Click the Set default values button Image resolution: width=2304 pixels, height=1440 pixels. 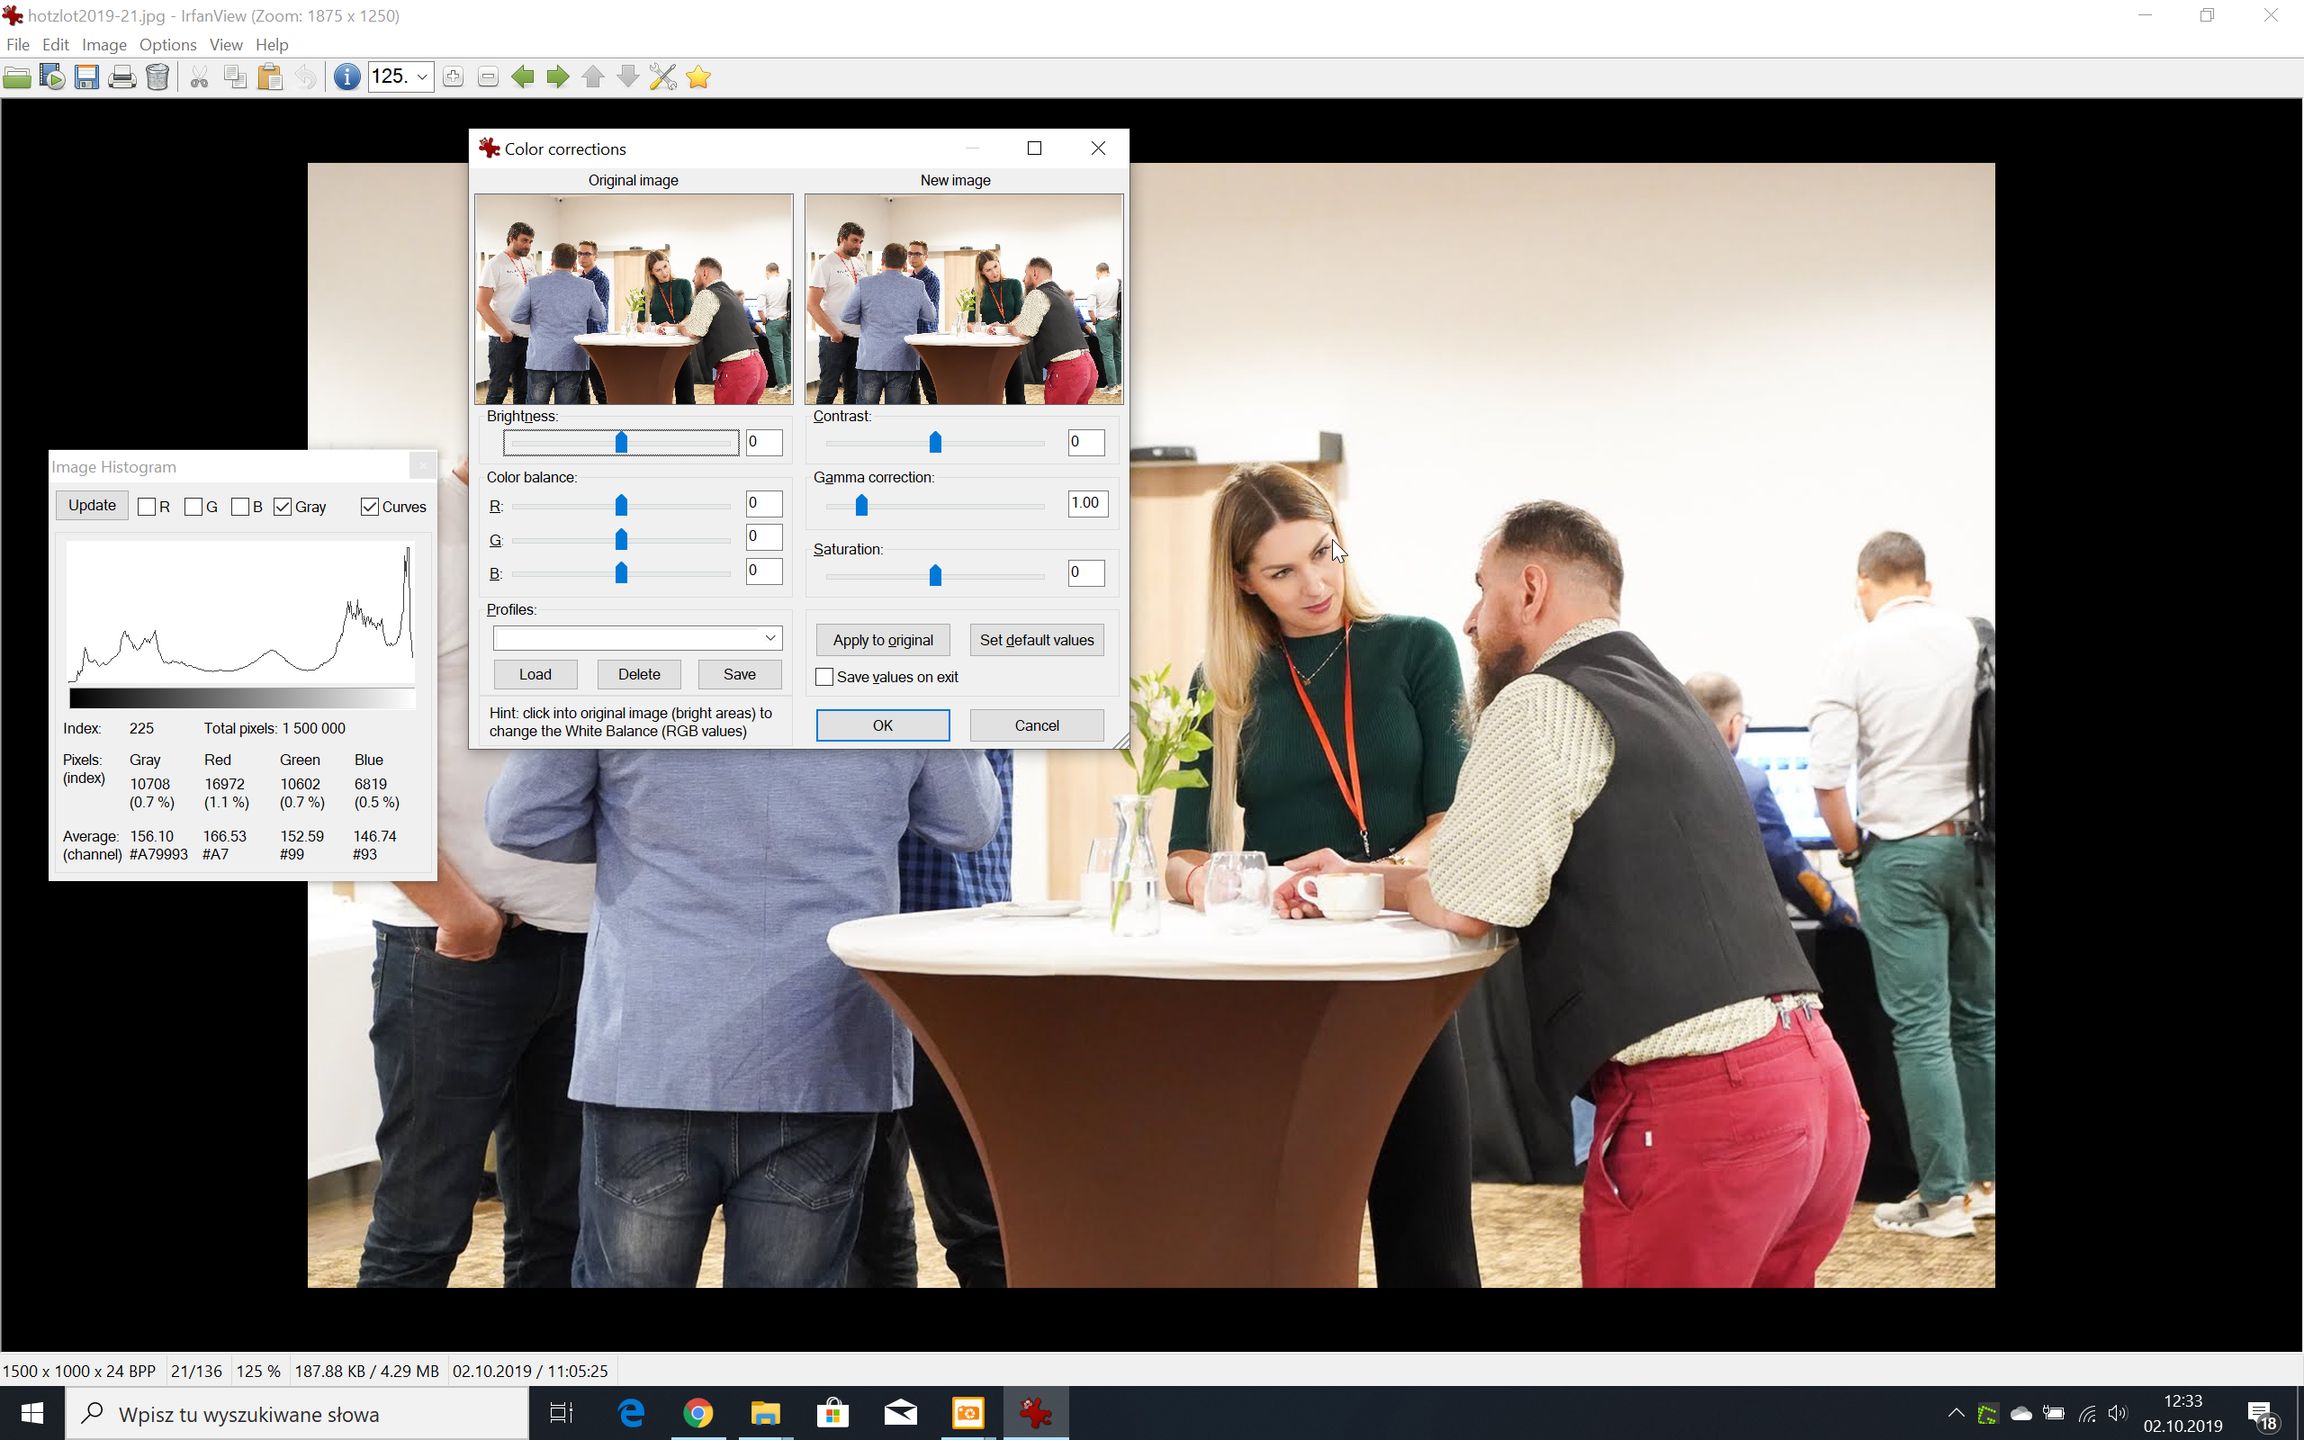coord(1036,640)
